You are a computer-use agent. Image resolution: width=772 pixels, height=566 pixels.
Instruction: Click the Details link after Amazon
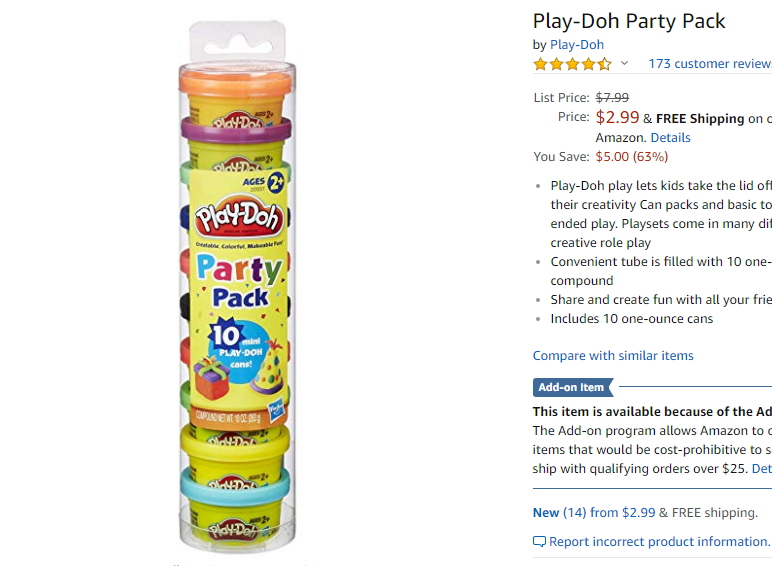point(671,138)
